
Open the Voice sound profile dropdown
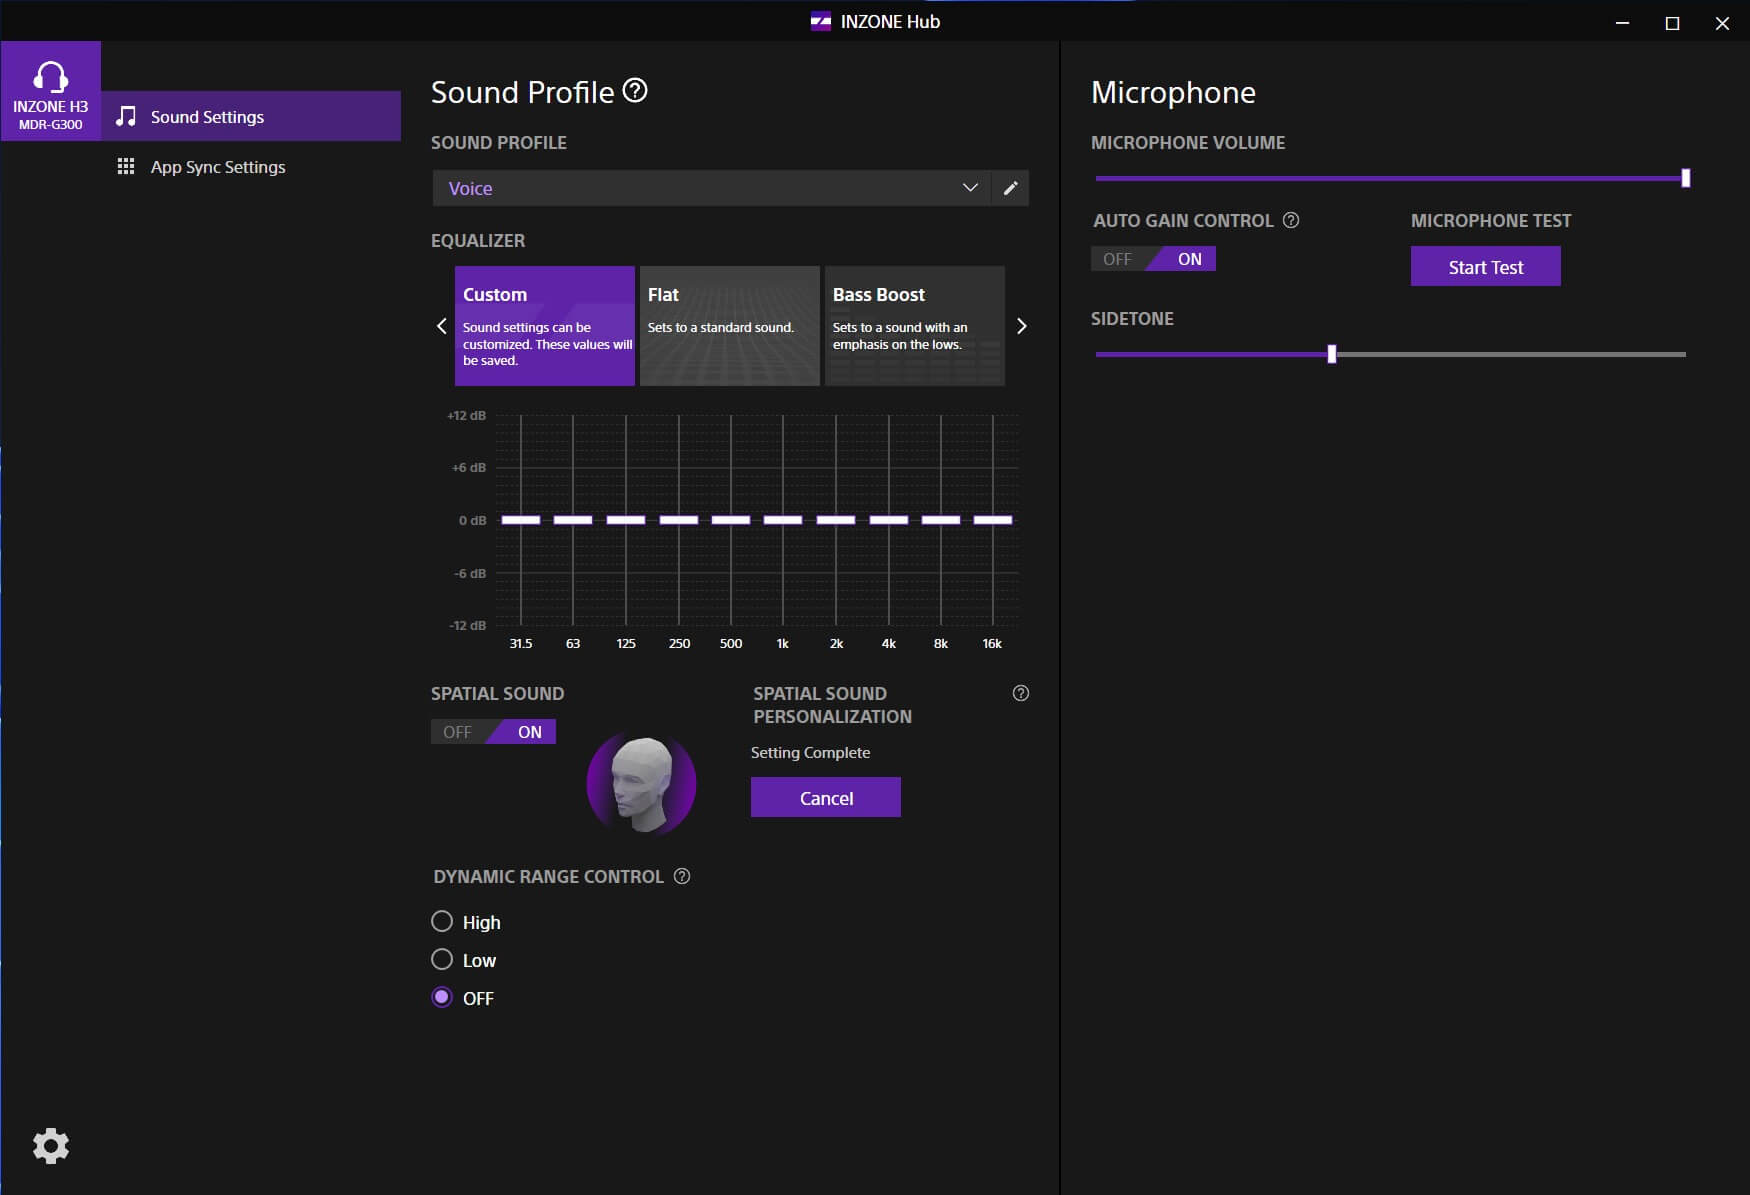(x=710, y=188)
